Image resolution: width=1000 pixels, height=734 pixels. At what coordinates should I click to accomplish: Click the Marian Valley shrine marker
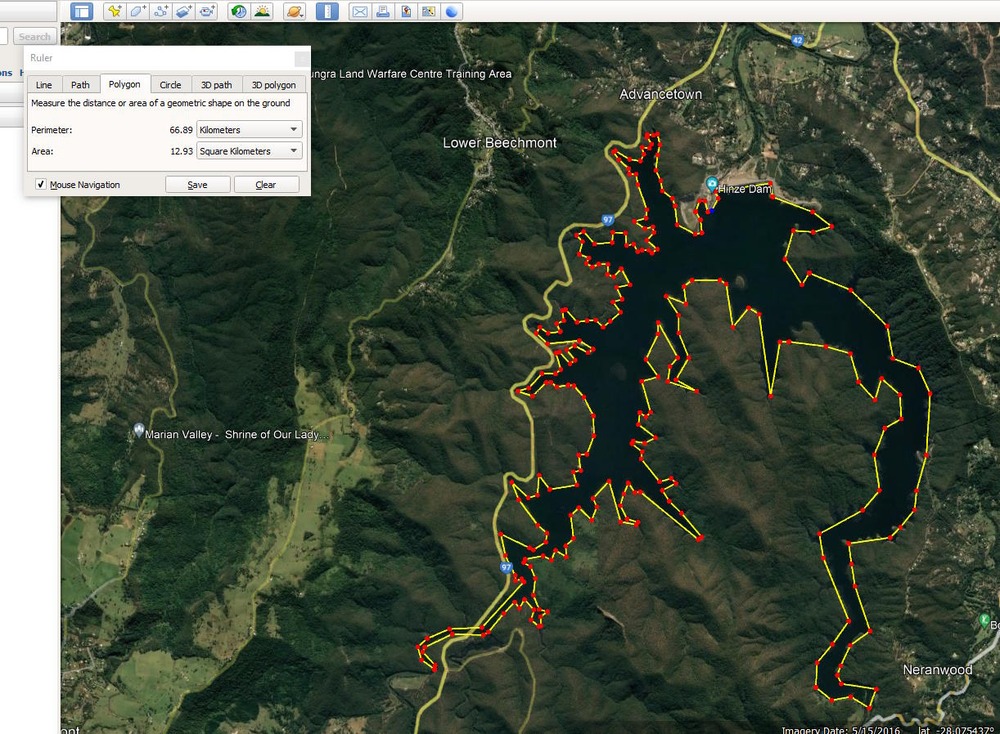pos(138,431)
